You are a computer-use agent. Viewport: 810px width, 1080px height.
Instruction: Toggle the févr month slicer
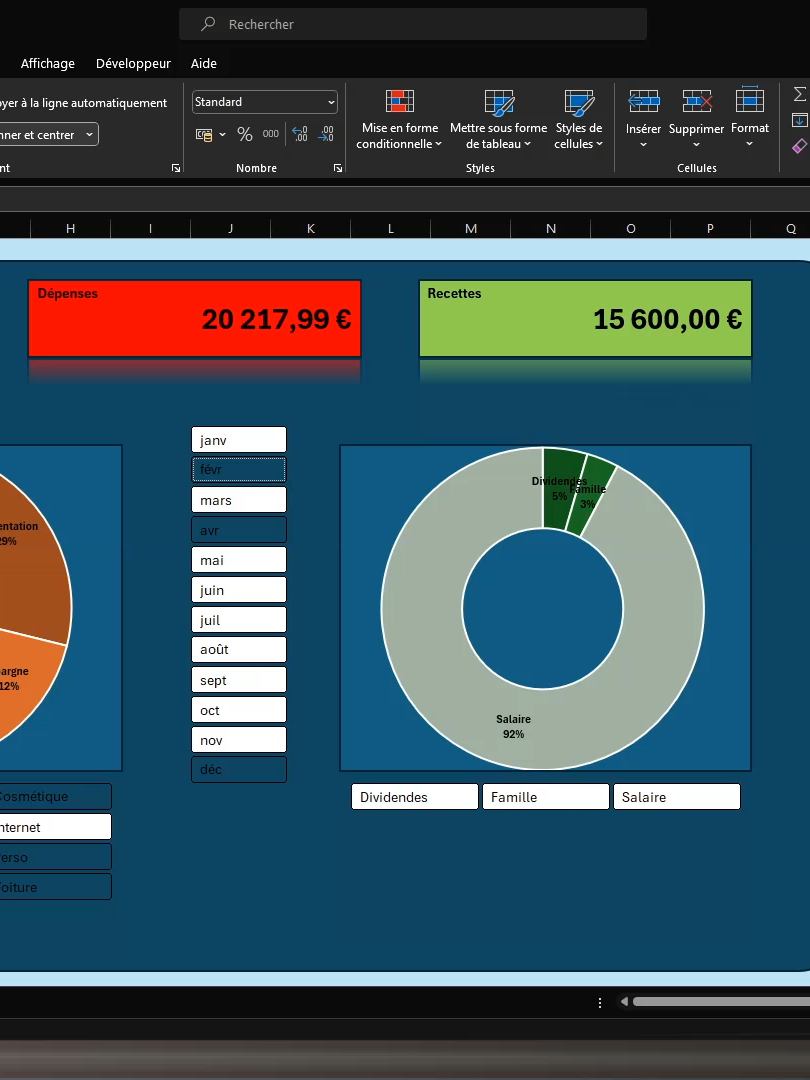click(238, 470)
